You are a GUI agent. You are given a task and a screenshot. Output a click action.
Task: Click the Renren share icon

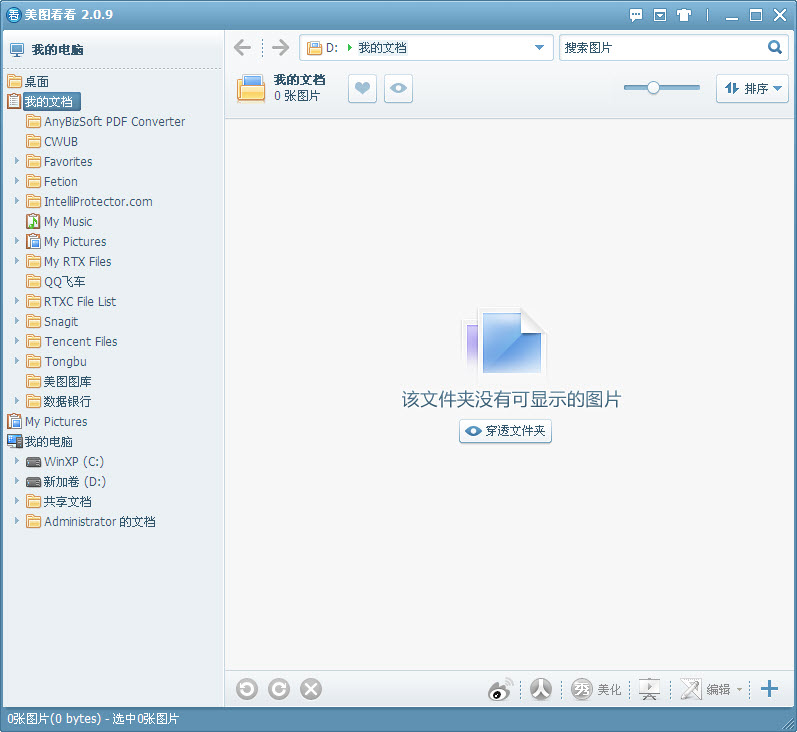pyautogui.click(x=541, y=689)
